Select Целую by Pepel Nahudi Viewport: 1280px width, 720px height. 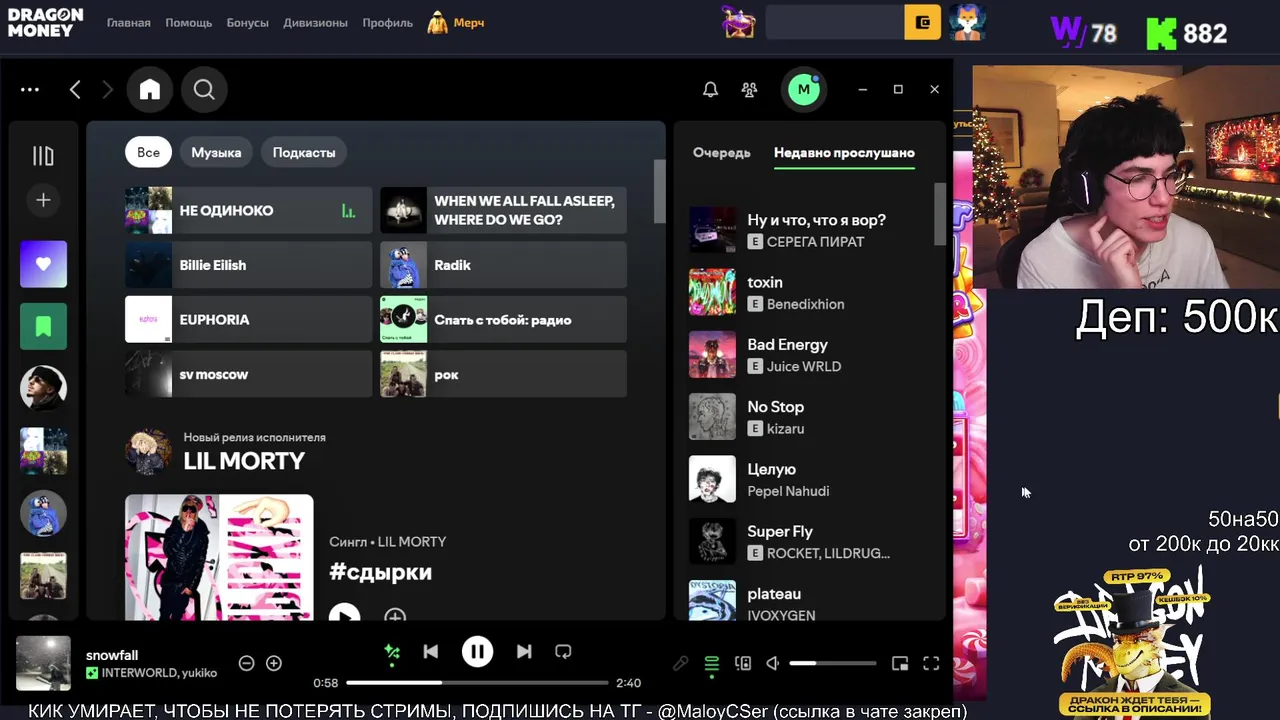click(810, 479)
